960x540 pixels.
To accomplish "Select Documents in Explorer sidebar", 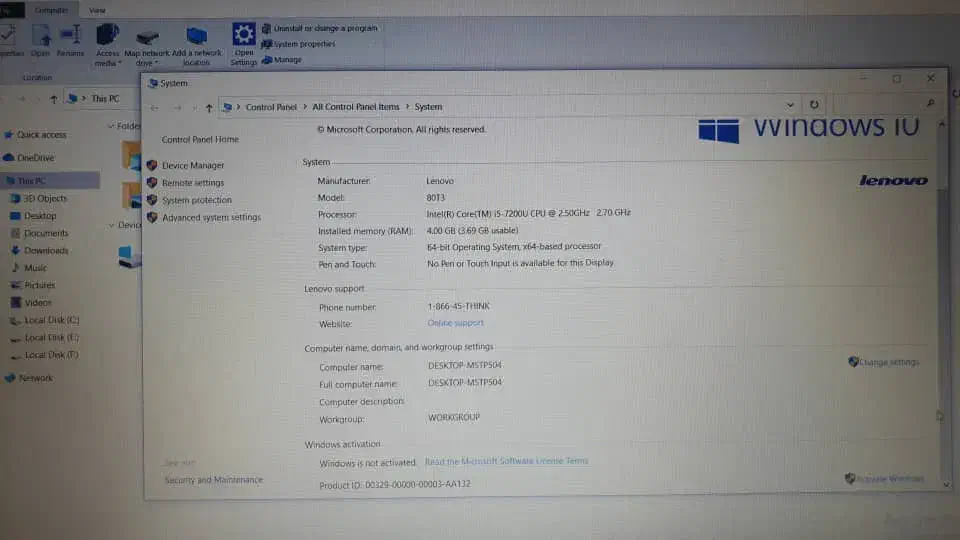I will [x=46, y=233].
